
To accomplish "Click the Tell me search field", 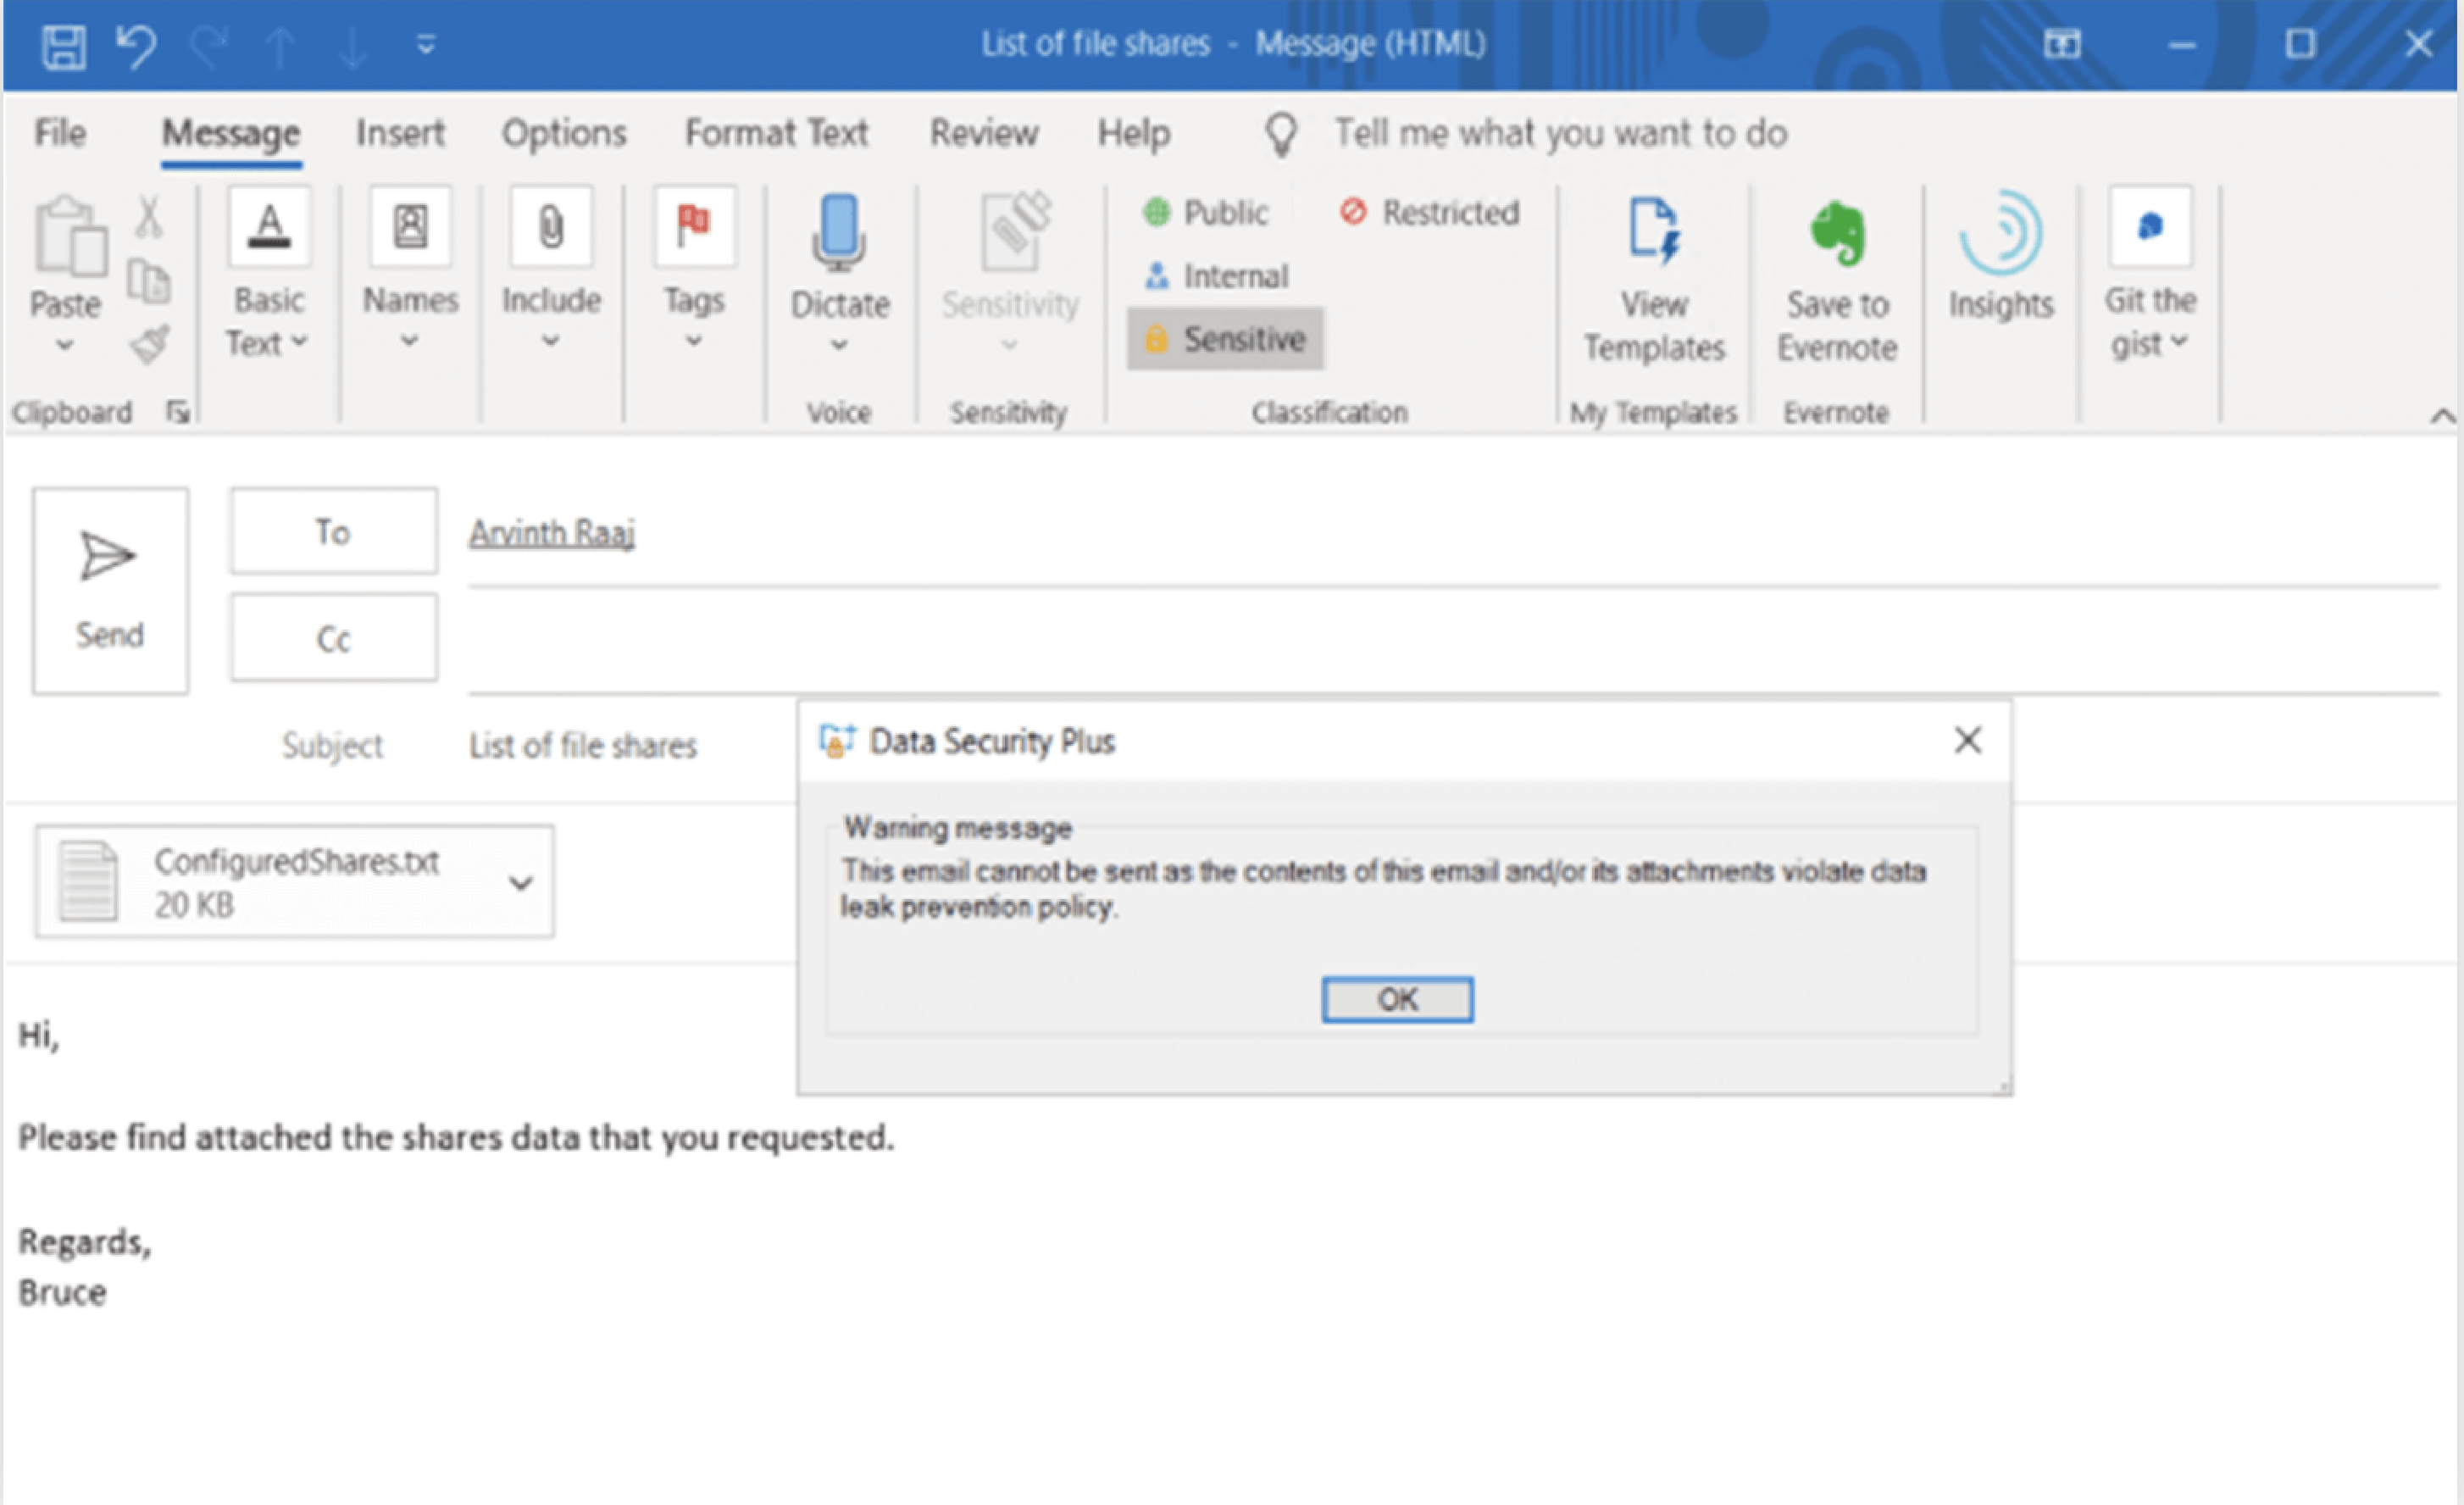I will [1559, 133].
